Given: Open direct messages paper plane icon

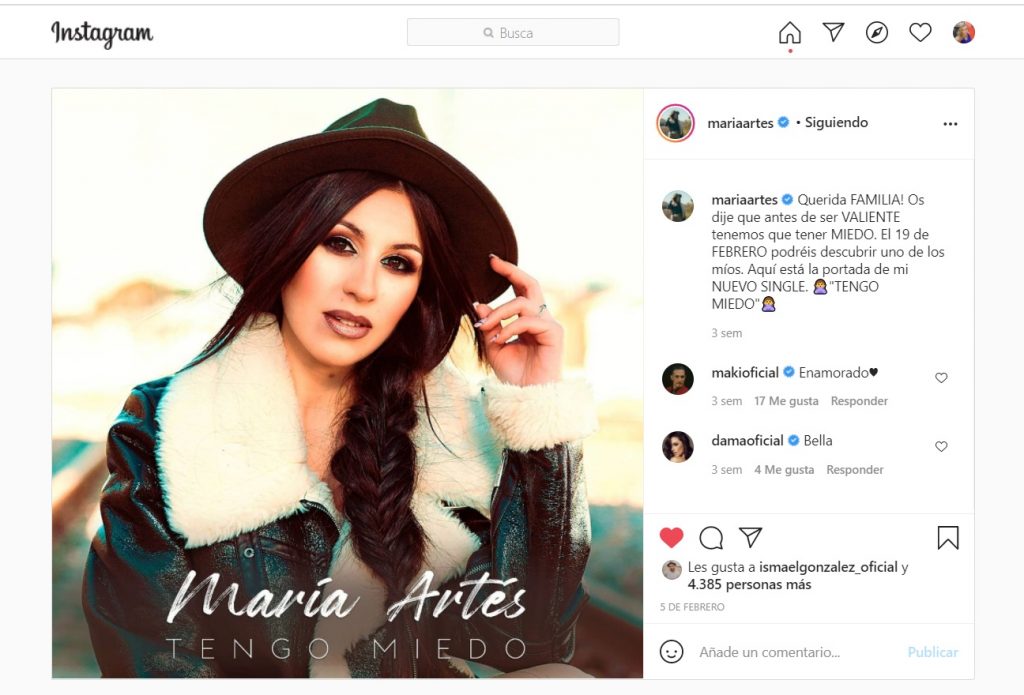Looking at the screenshot, I should click(833, 32).
